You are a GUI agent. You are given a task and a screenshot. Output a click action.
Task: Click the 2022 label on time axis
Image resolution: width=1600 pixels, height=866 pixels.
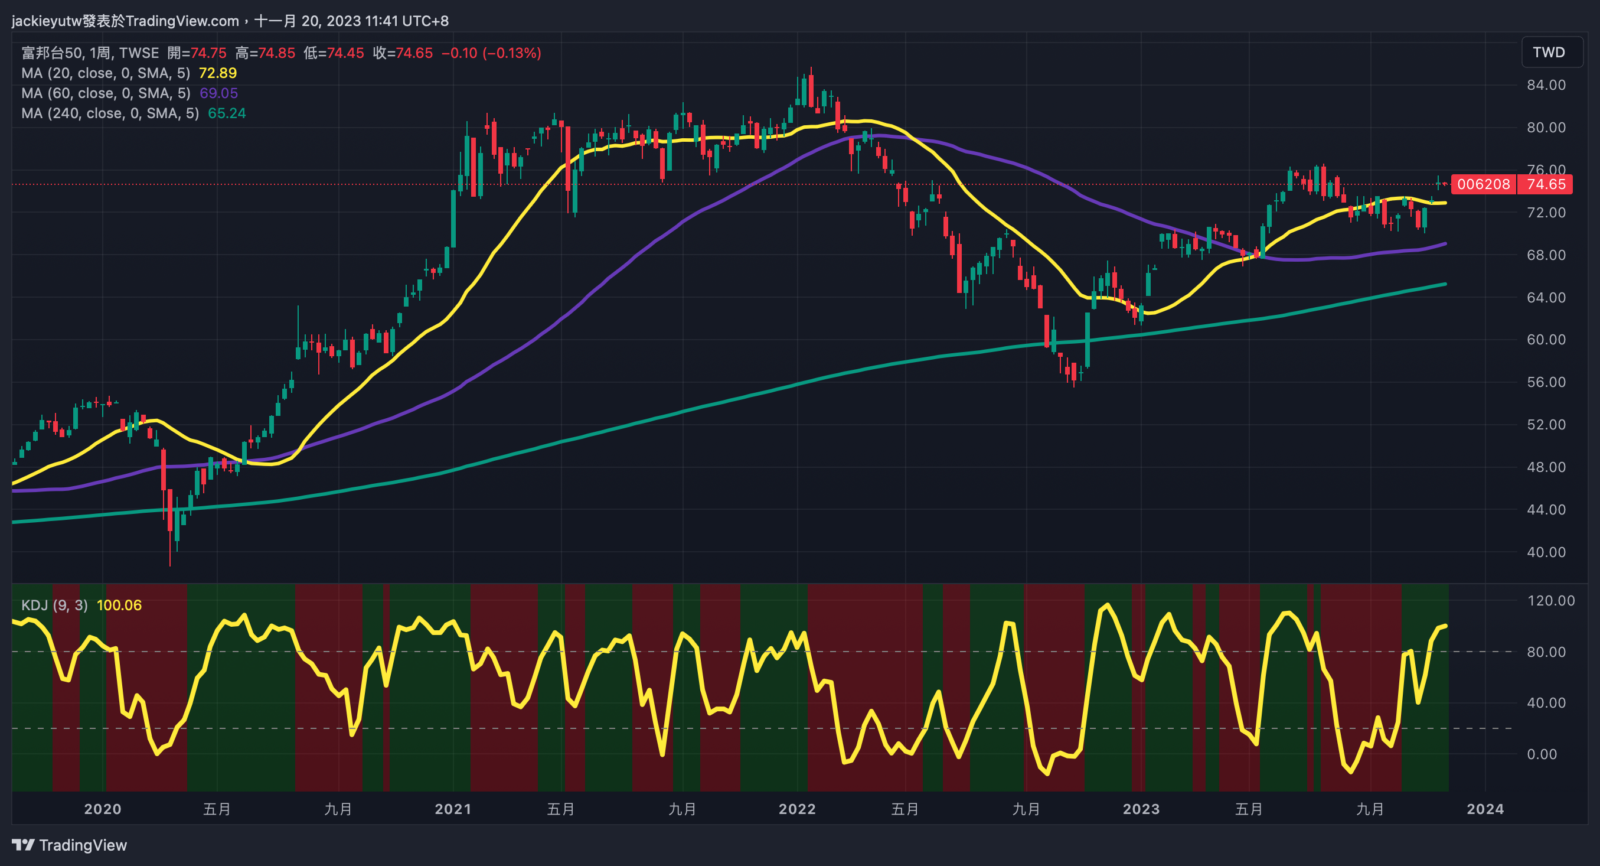[x=797, y=809]
